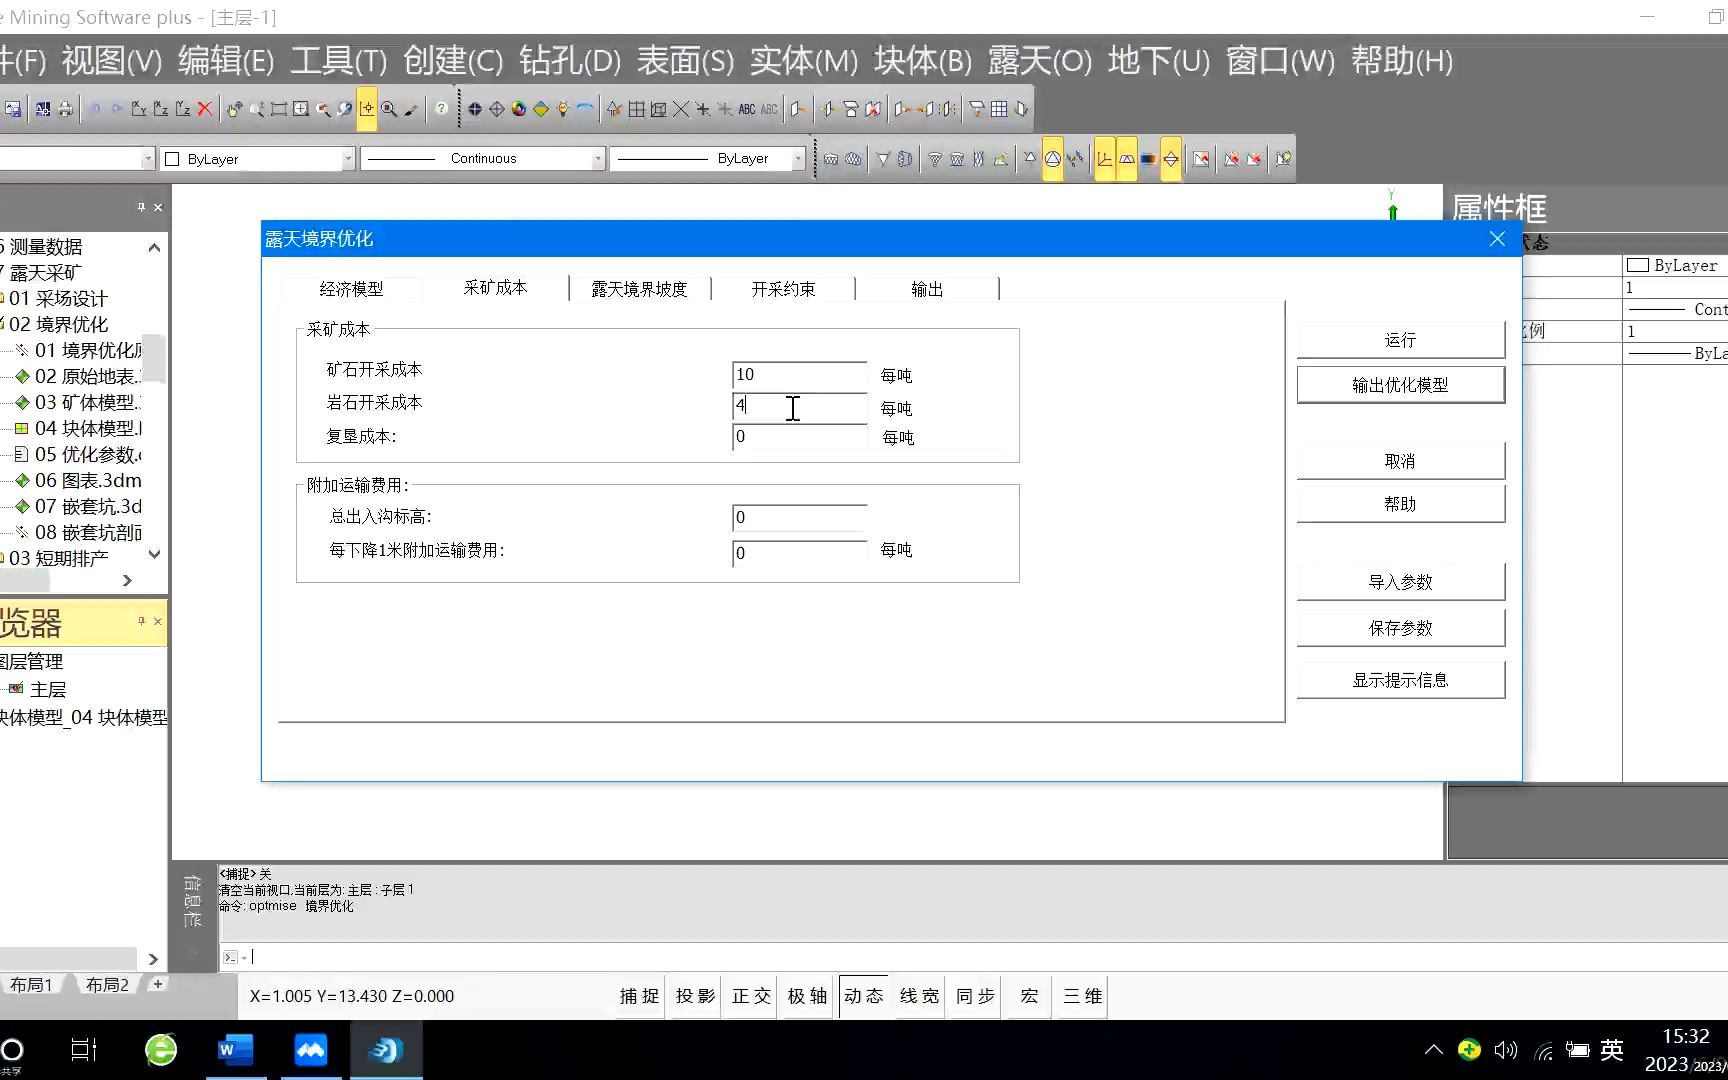Click the diamond surface icon in toolbar
Image resolution: width=1728 pixels, height=1080 pixels.
(x=541, y=109)
